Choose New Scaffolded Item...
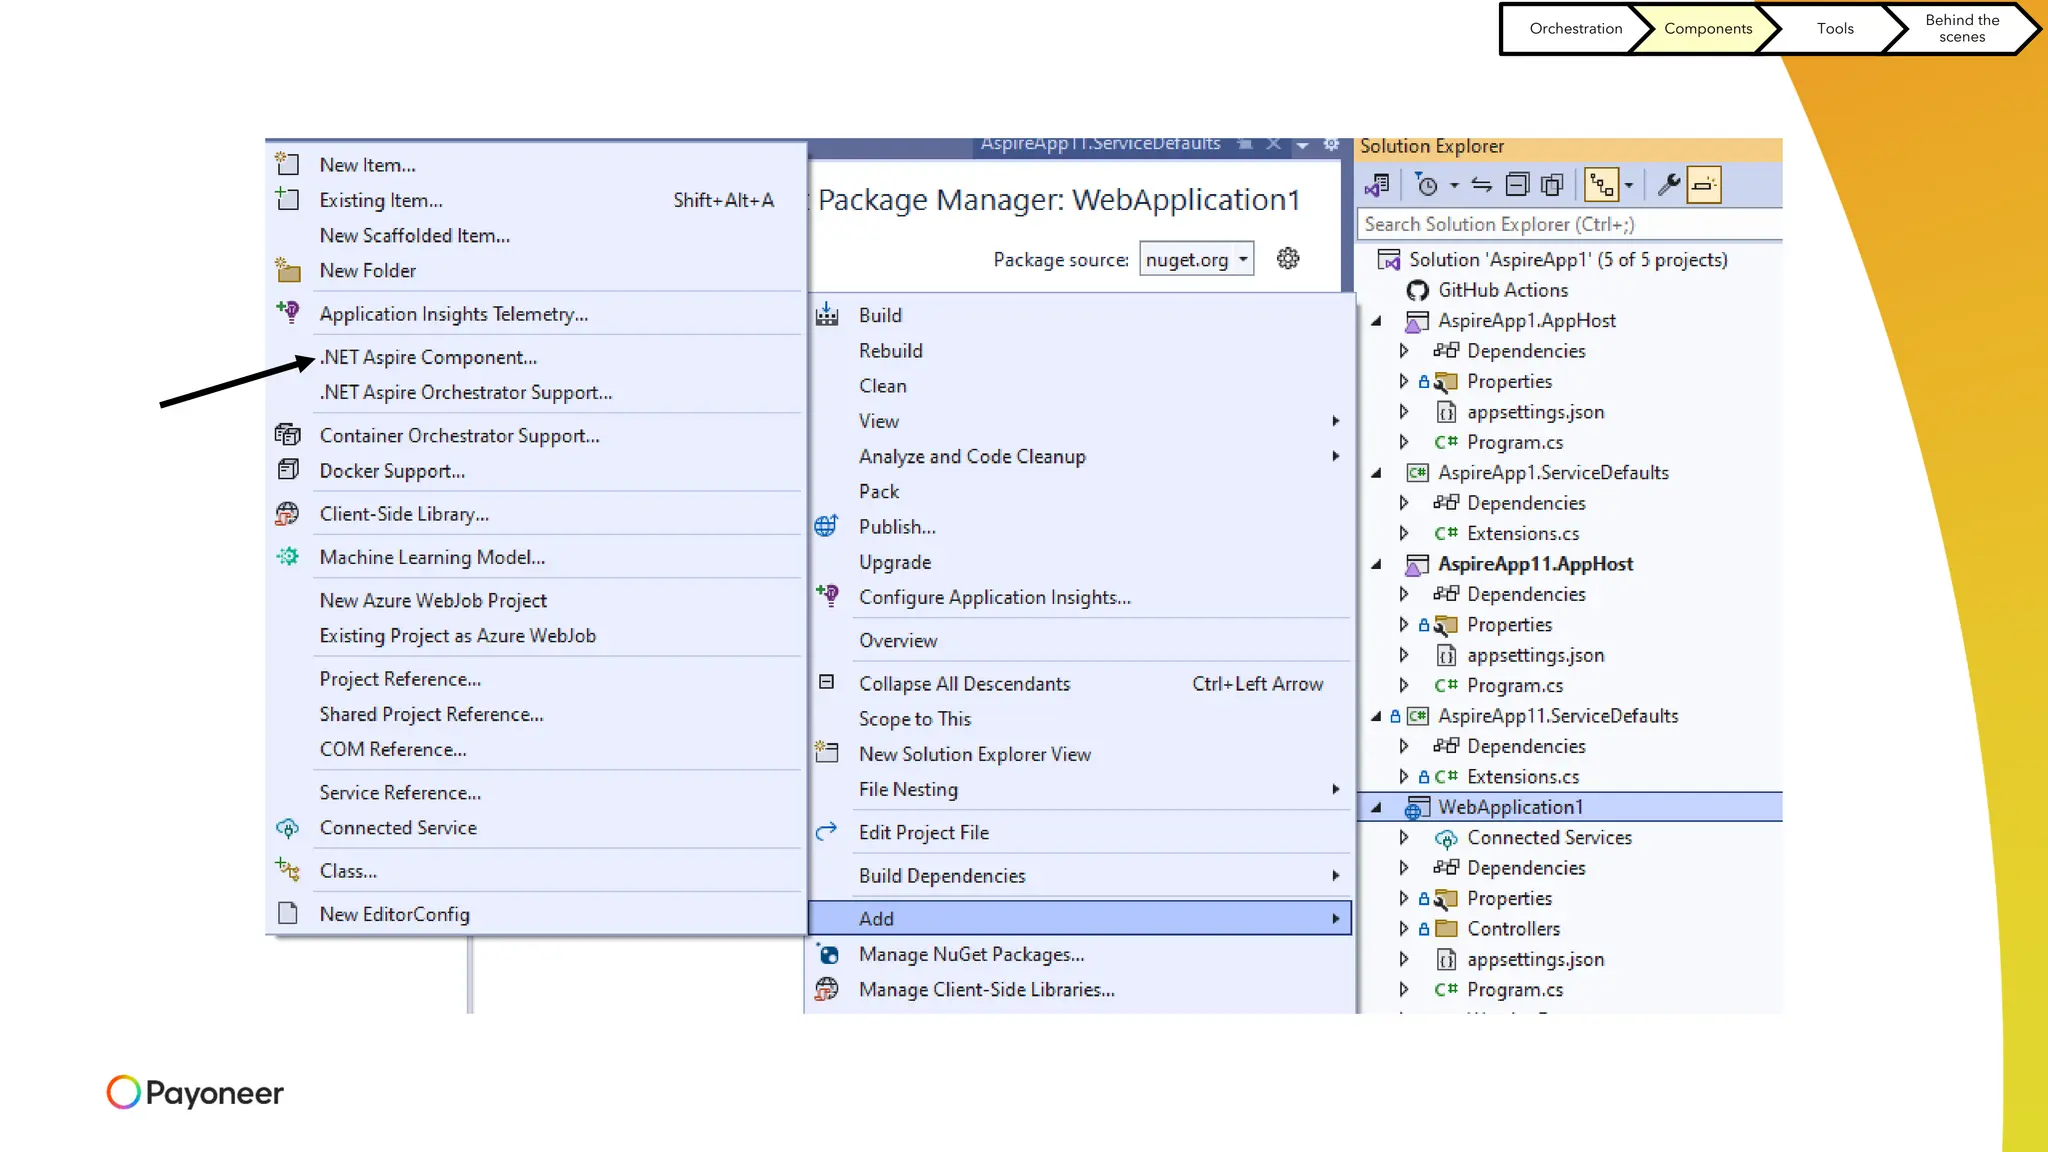 414,235
